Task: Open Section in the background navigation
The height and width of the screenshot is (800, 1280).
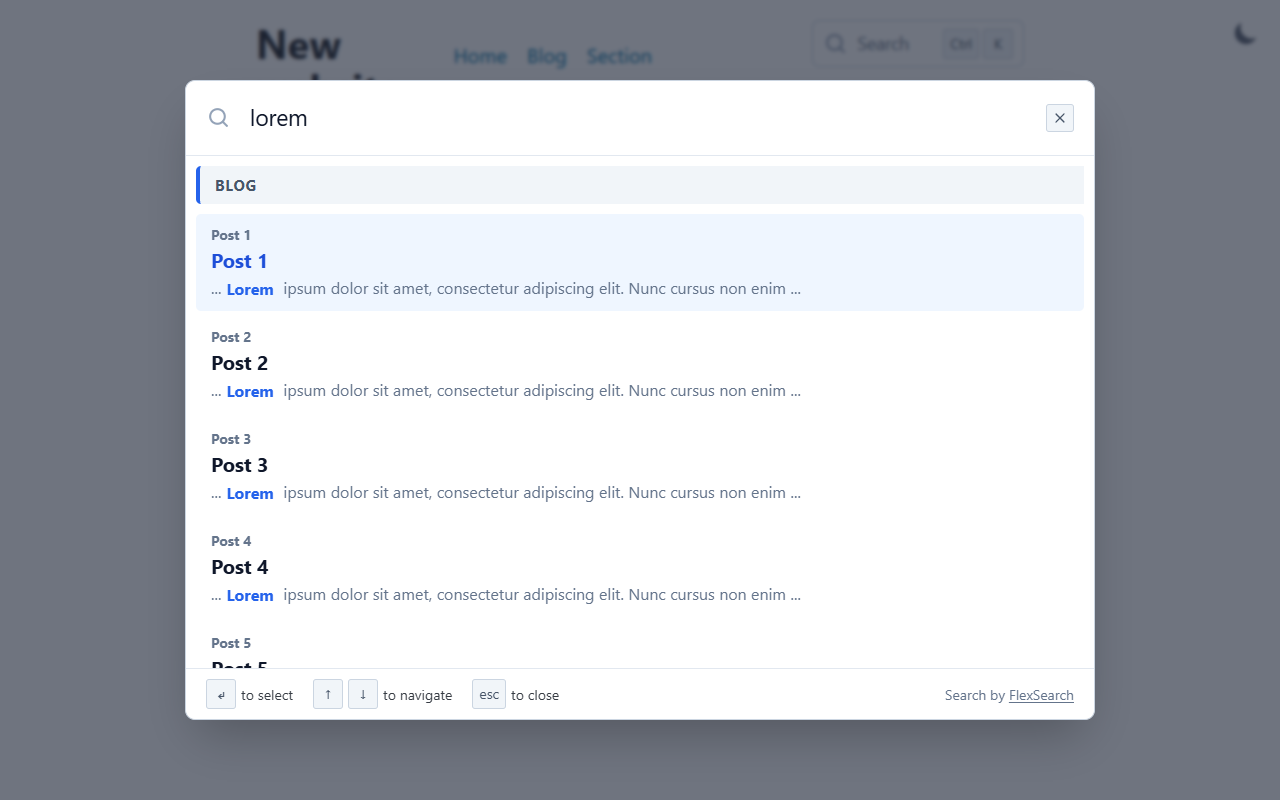Action: 619,56
